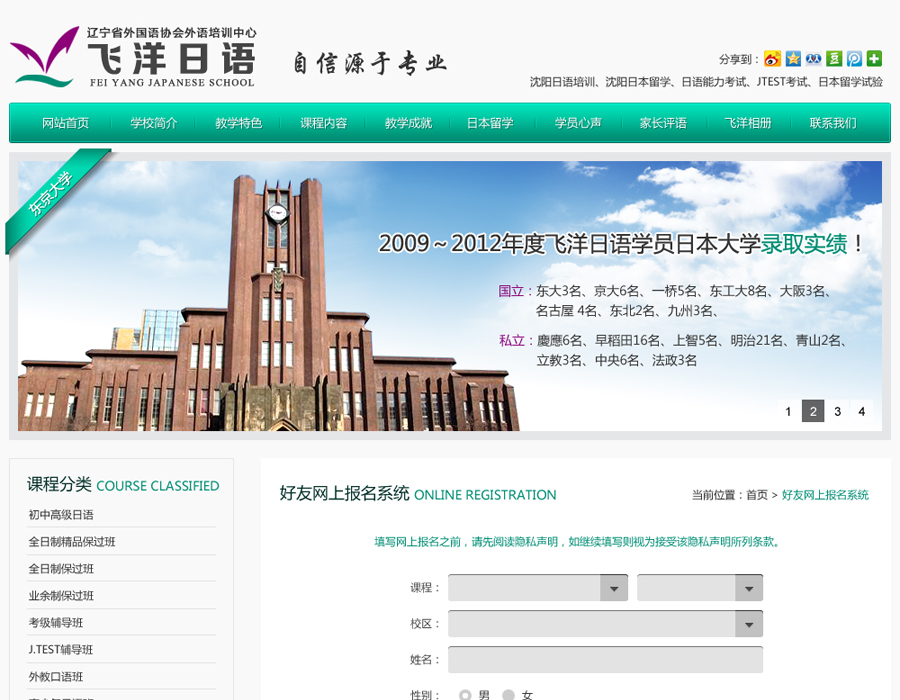This screenshot has width=900, height=700.
Task: Open the J.TEST辅导班 course link
Action: [x=61, y=650]
